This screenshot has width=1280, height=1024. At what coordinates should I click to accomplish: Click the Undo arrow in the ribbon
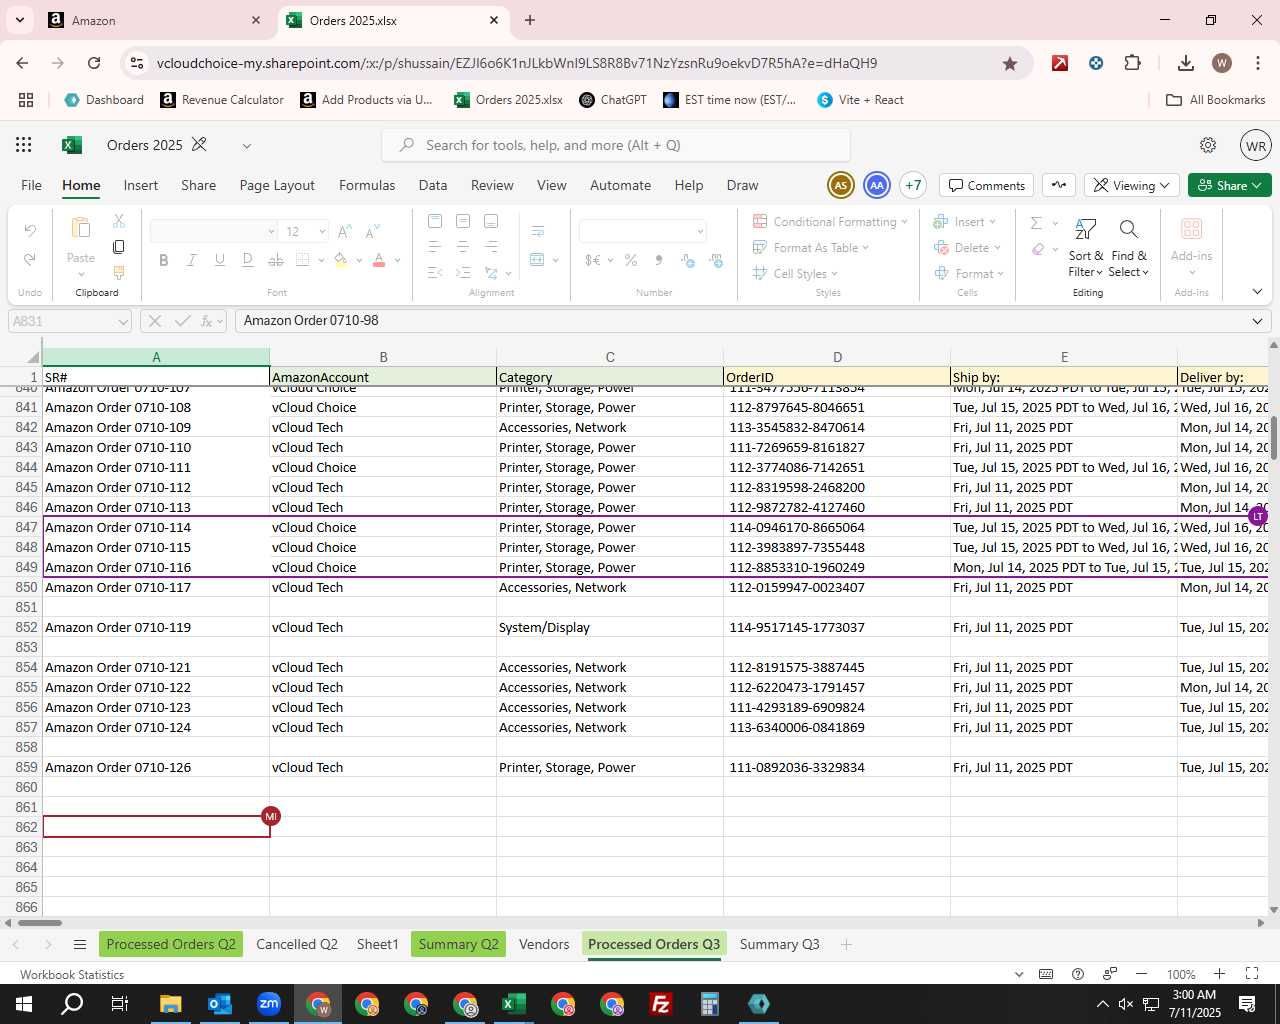30,231
